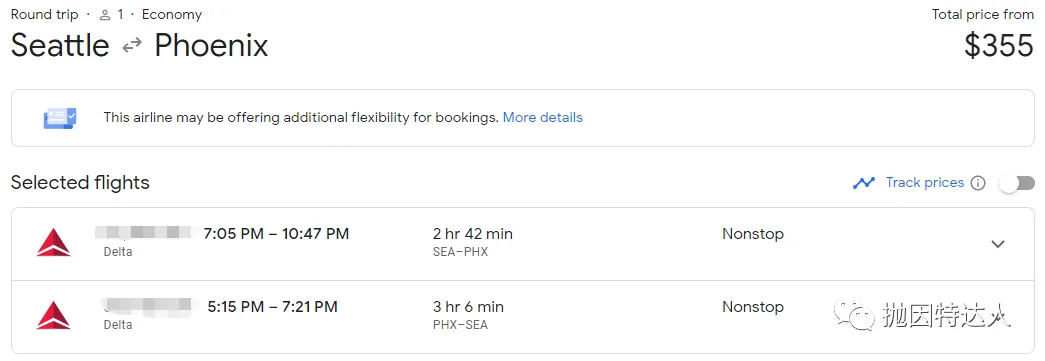Viewport: 1045px width, 361px height.
Task: Click the Delta logo on the SEA–PHX flight
Action: click(x=53, y=242)
